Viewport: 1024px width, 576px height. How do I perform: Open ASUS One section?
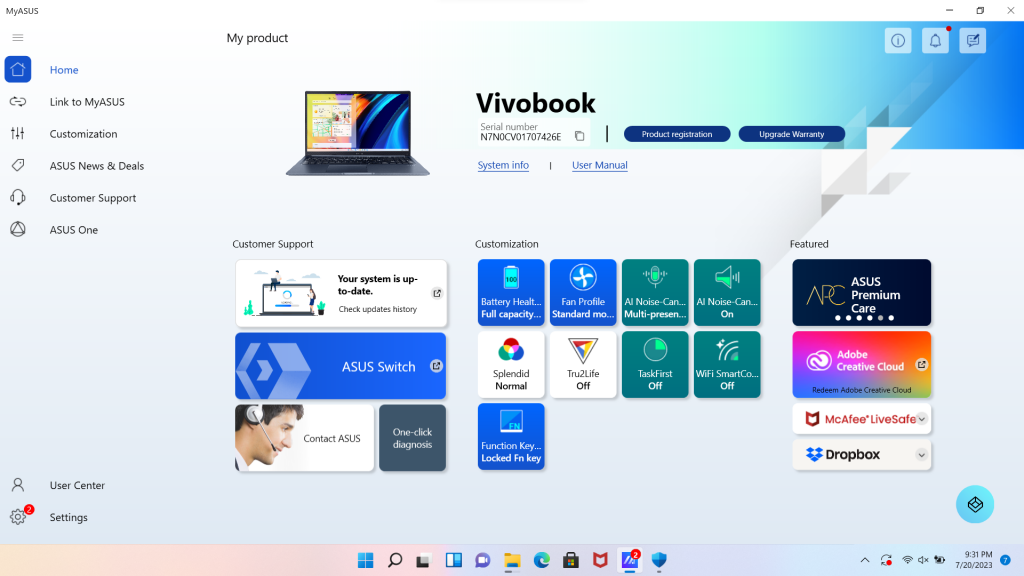(x=74, y=230)
